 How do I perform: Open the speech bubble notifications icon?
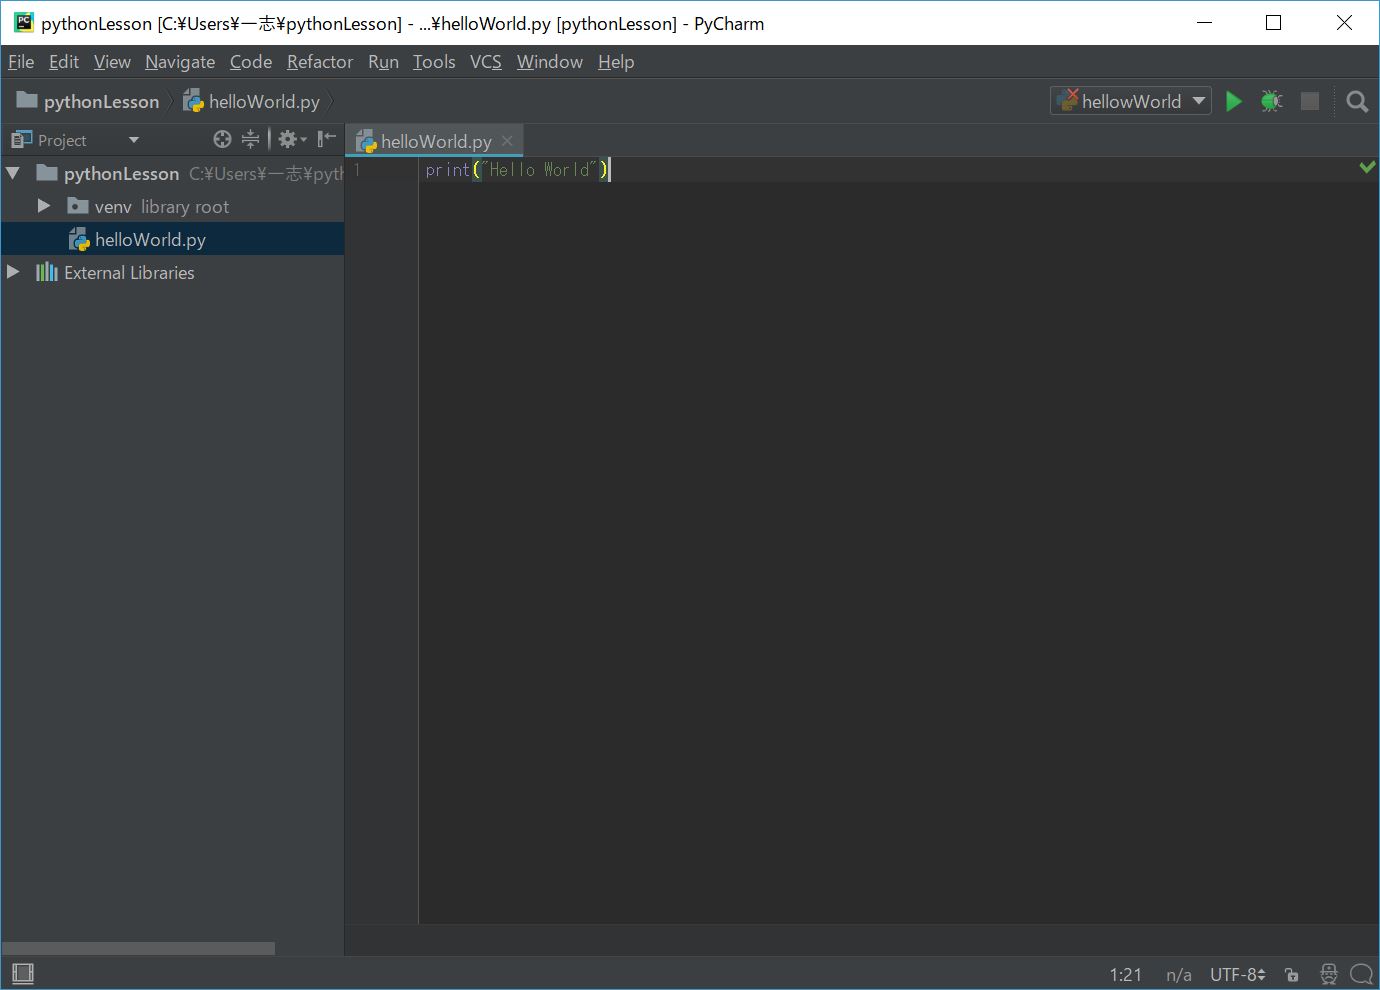[x=1361, y=974]
